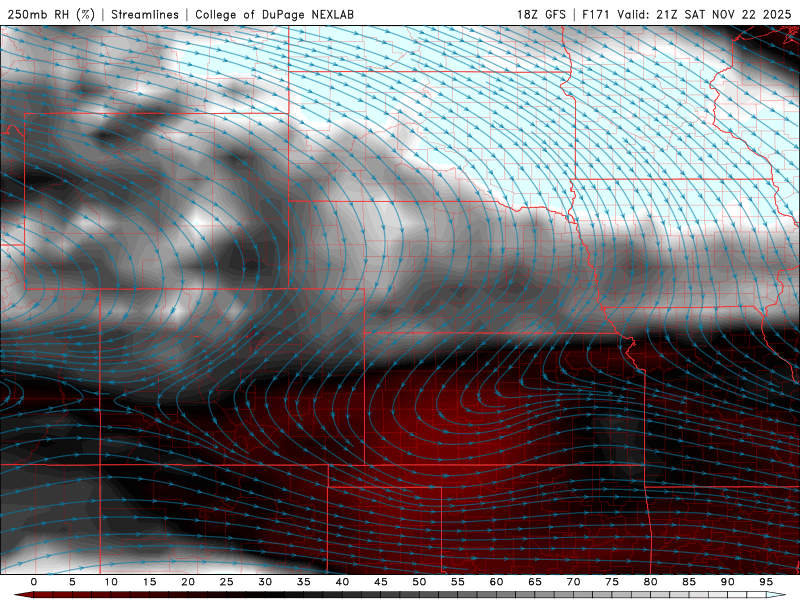Image resolution: width=800 pixels, height=600 pixels.
Task: Click the '50' colorbar scale label
Action: point(419,582)
